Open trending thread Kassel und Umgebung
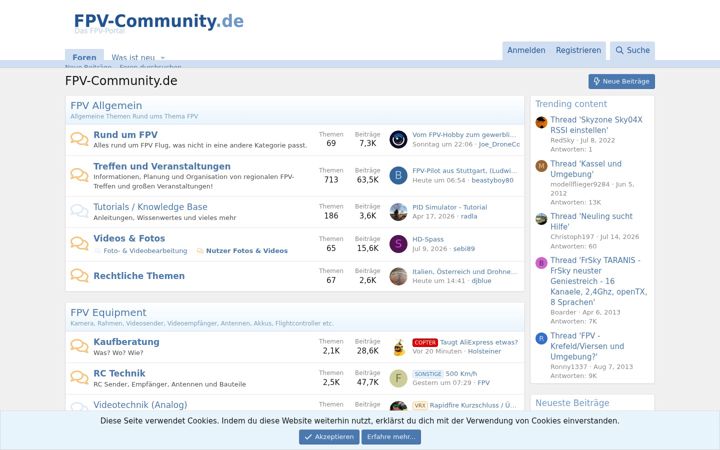Viewport: 720px width, 450px height. [586, 169]
